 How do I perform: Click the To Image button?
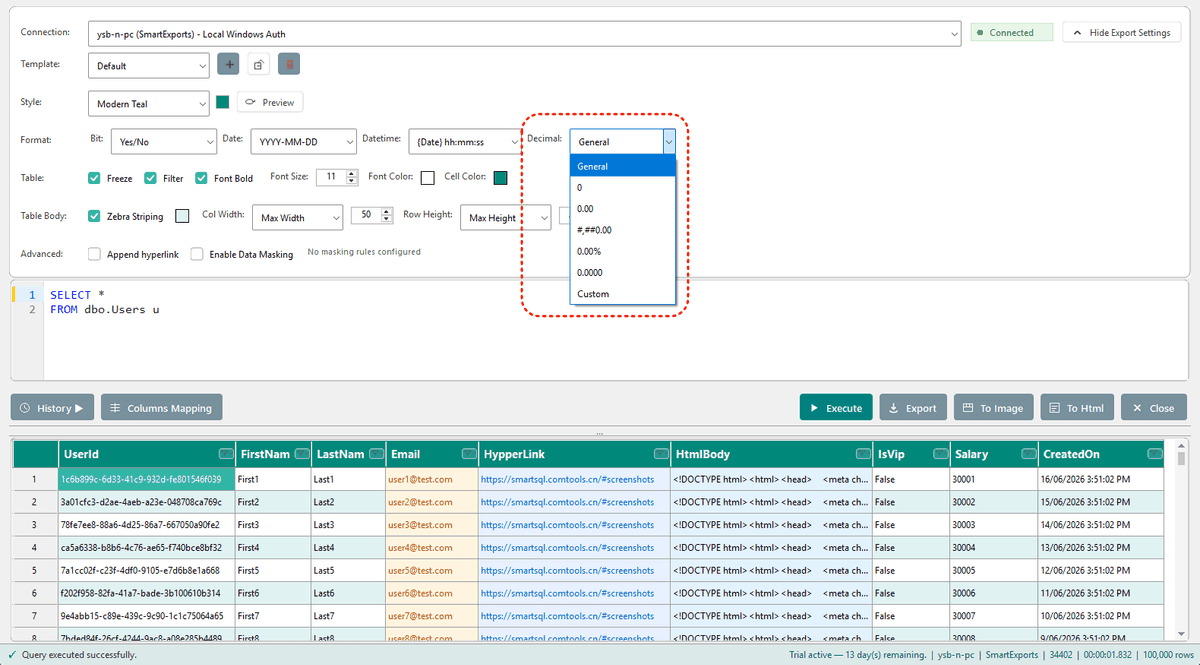pos(994,407)
